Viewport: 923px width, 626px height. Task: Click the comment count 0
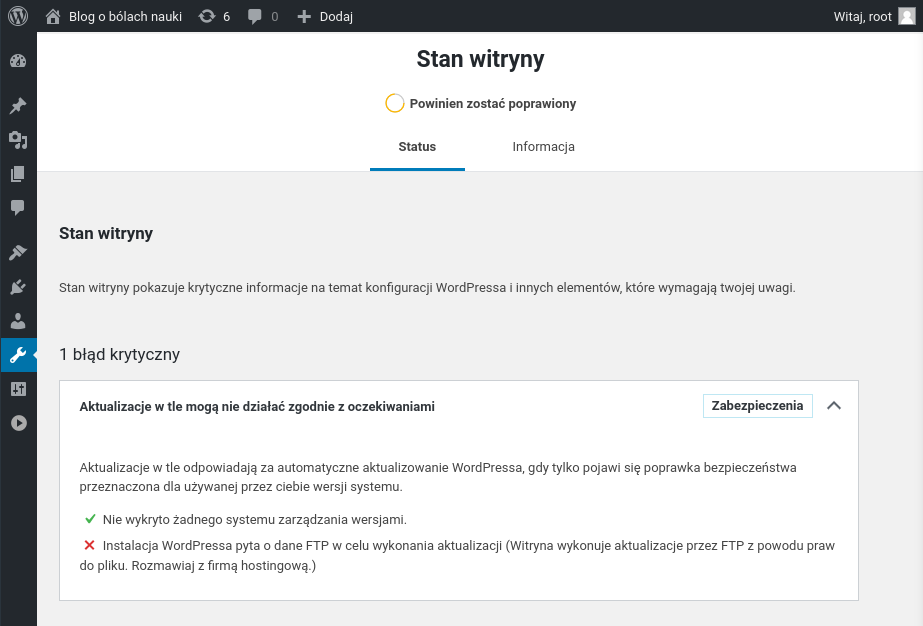[274, 16]
